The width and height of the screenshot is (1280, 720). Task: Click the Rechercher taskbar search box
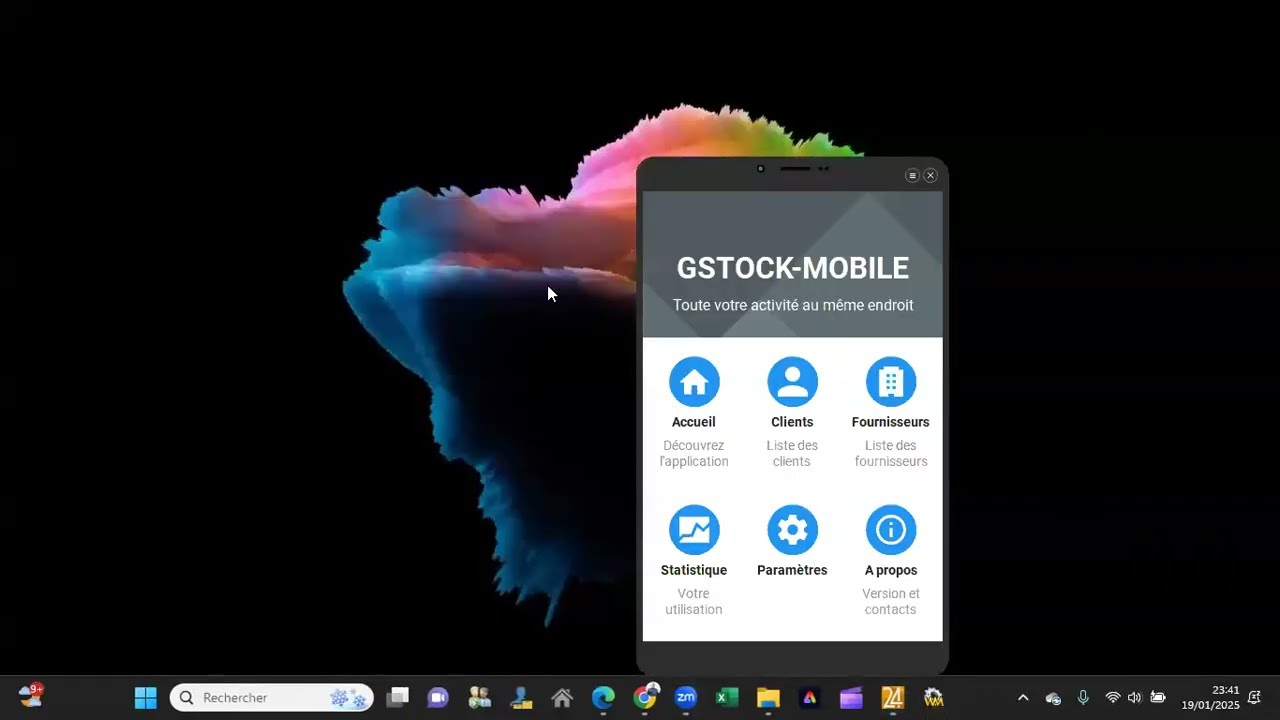(x=272, y=697)
